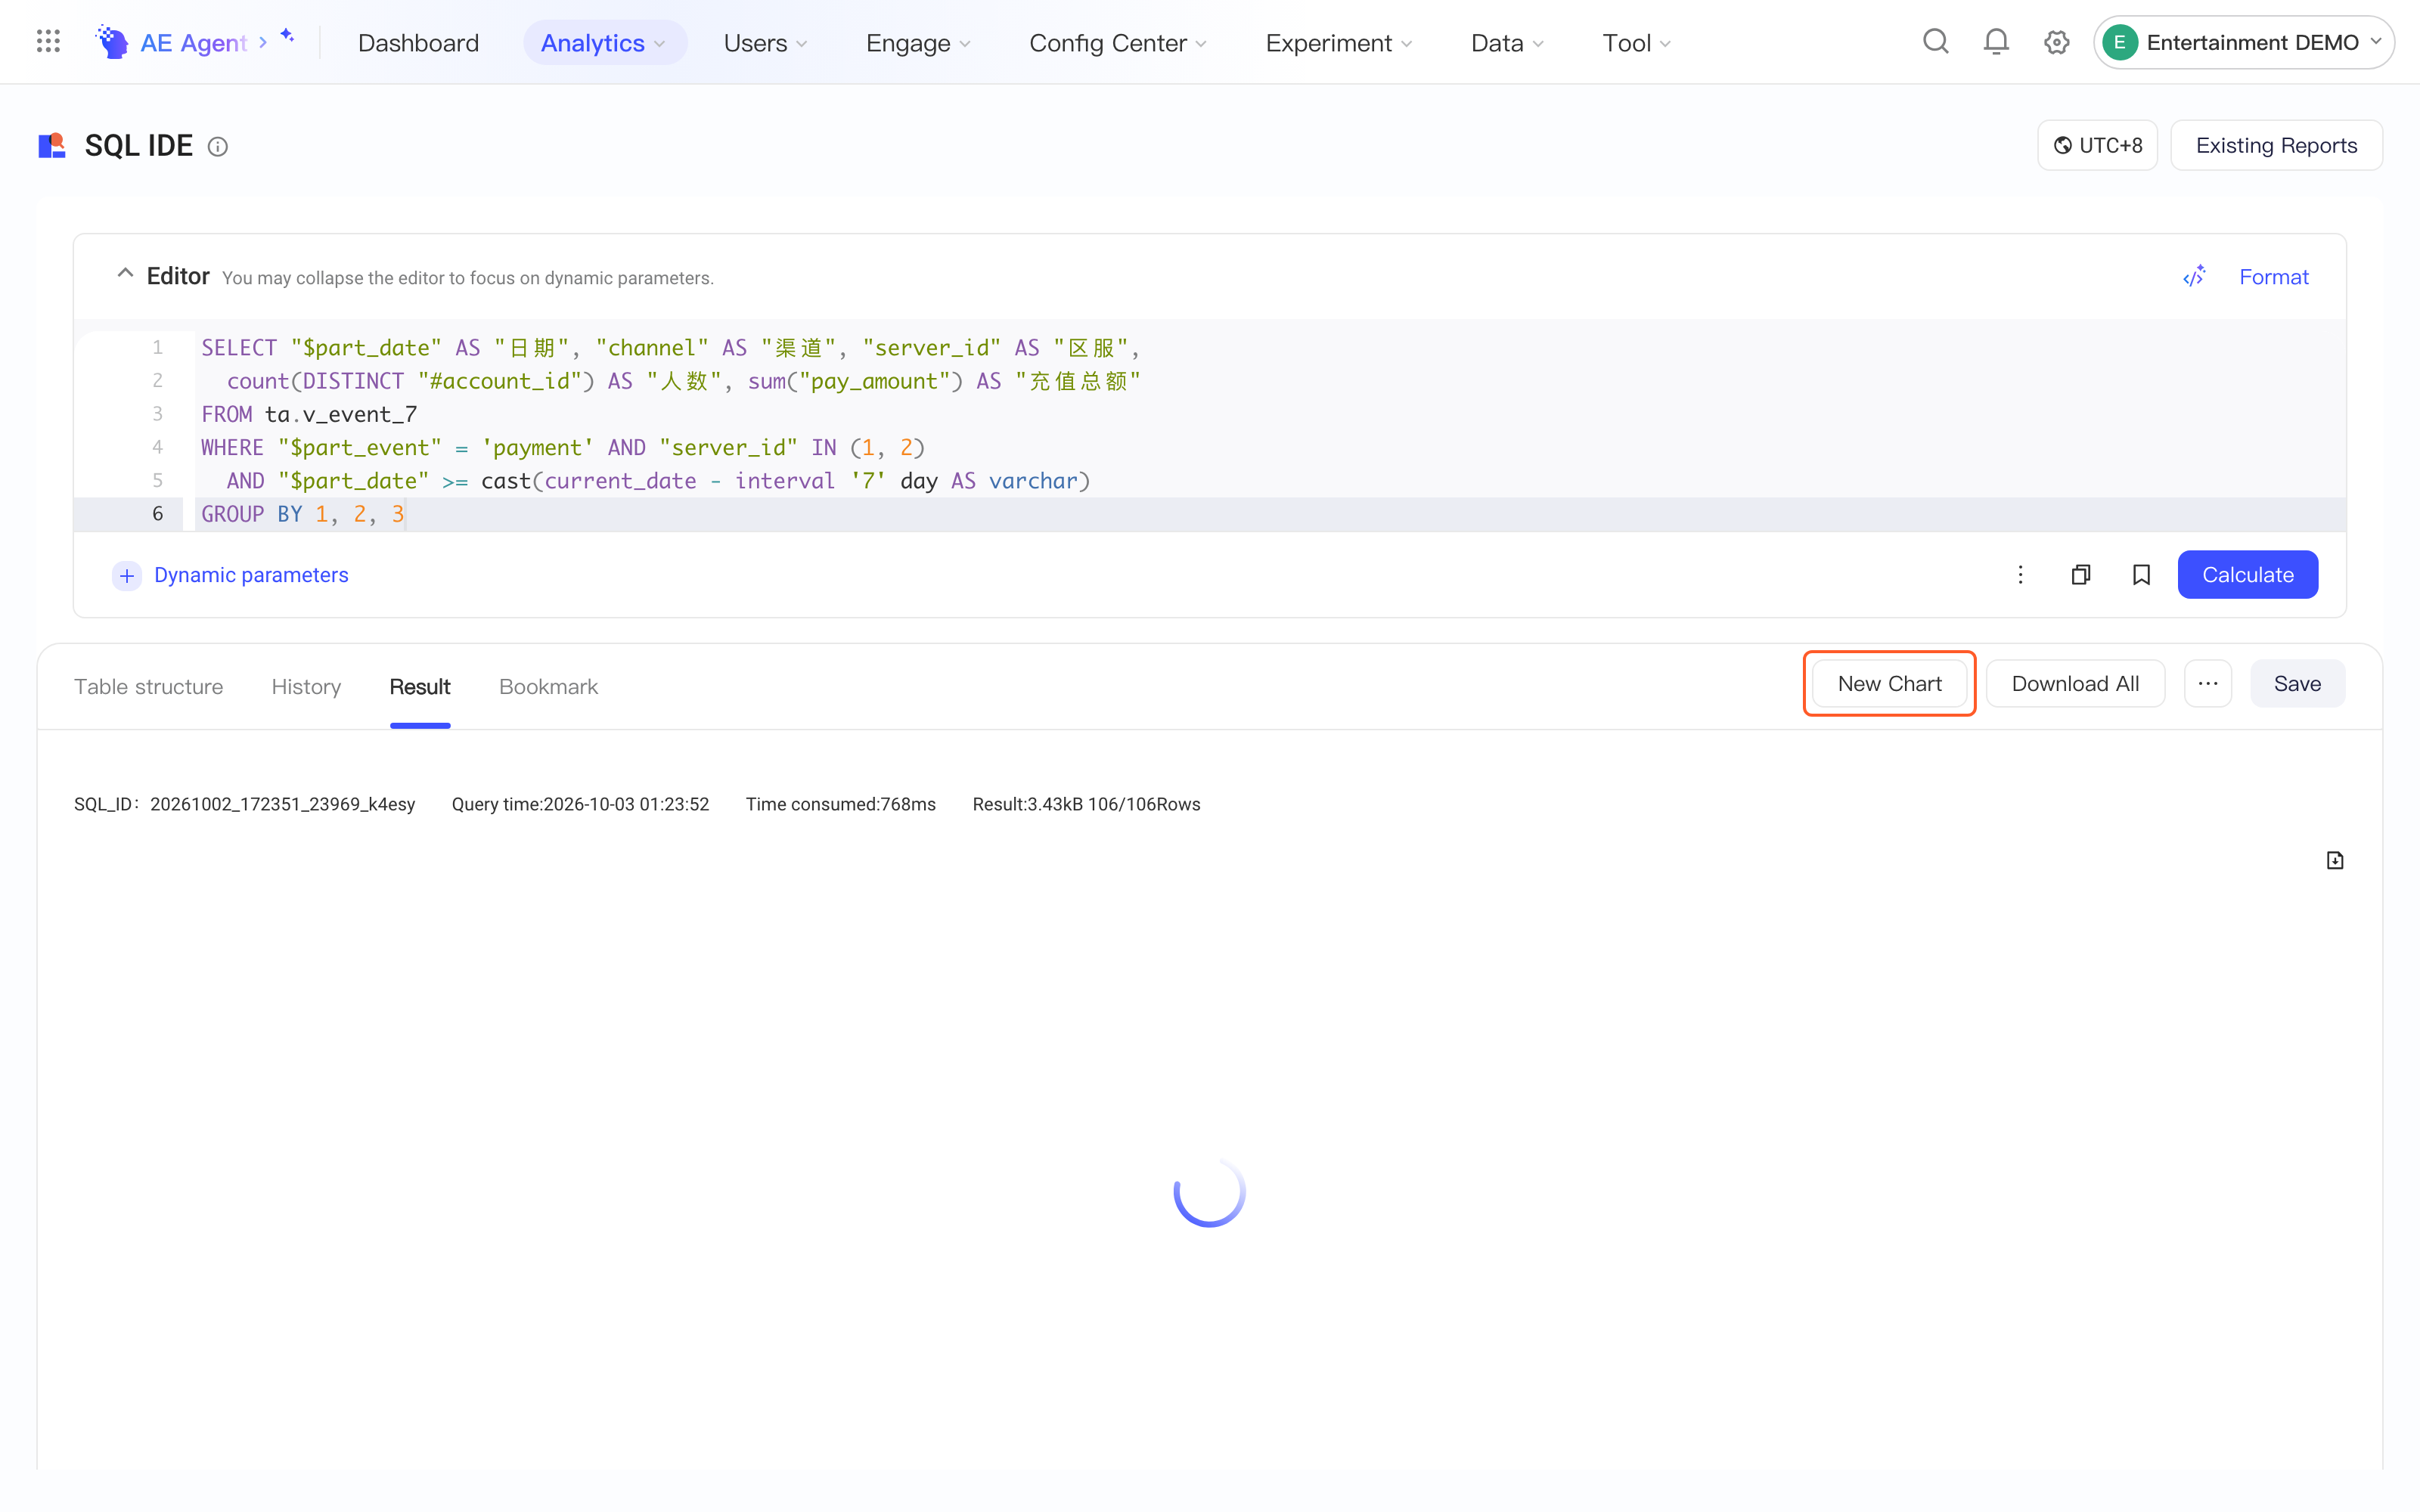Open the Existing Reports button
Screen dimensions: 2420x1512
point(2276,146)
